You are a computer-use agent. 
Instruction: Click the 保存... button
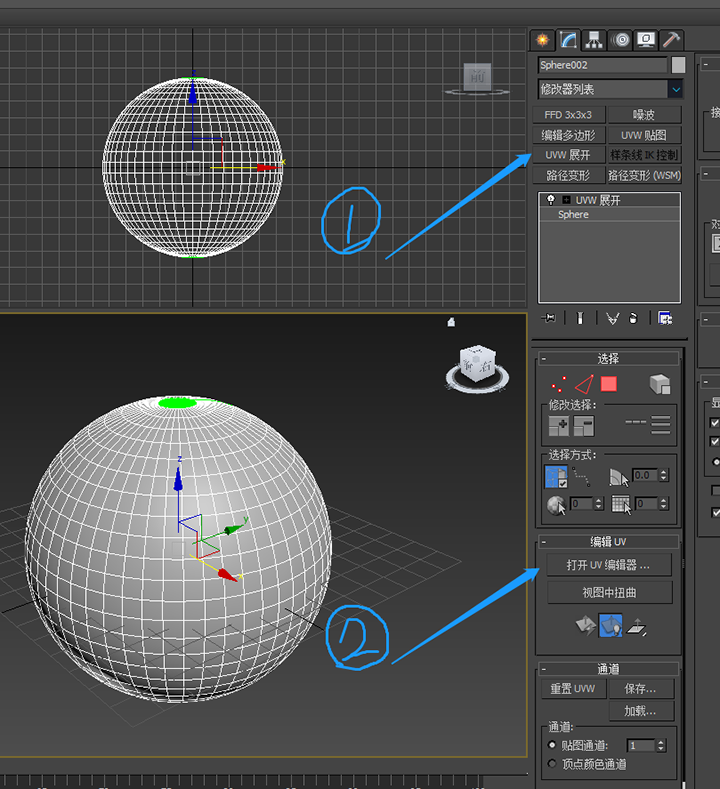pos(641,689)
